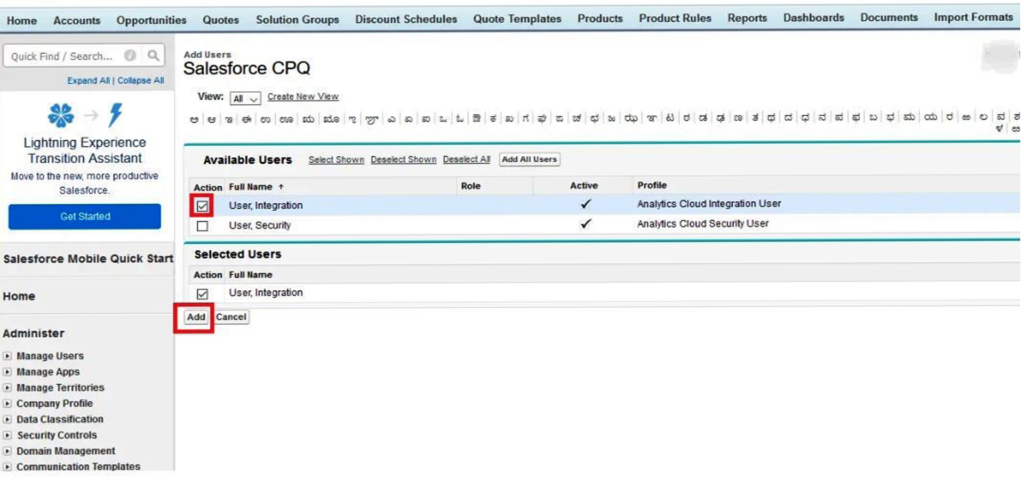Check the User, Security checkbox

tap(202, 226)
